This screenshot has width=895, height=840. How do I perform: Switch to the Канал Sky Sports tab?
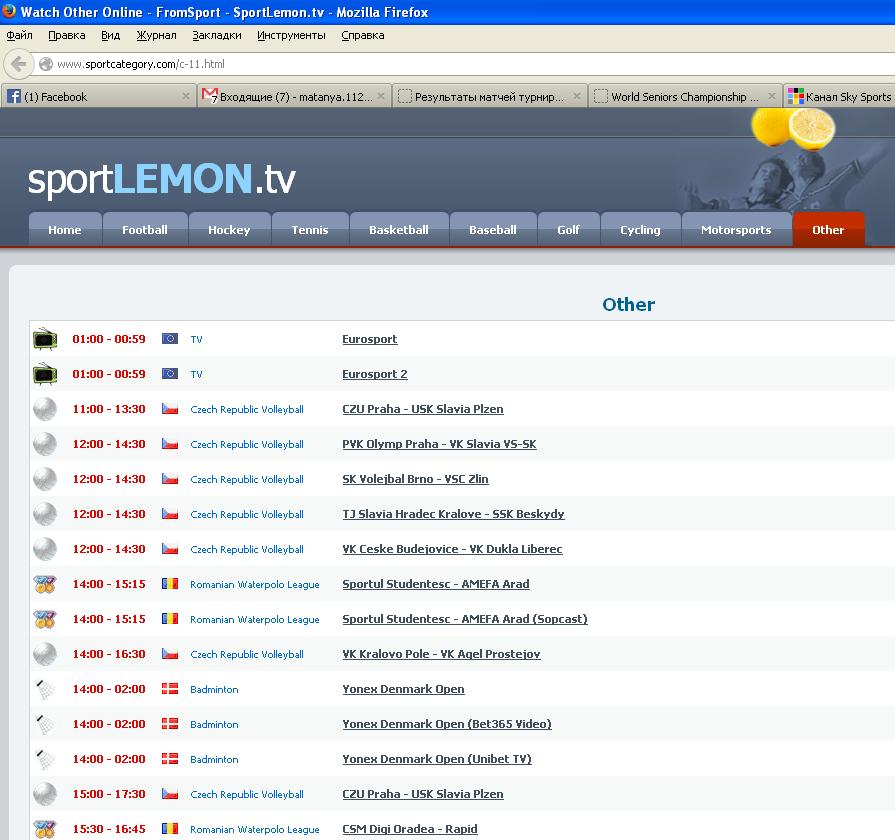[838, 96]
